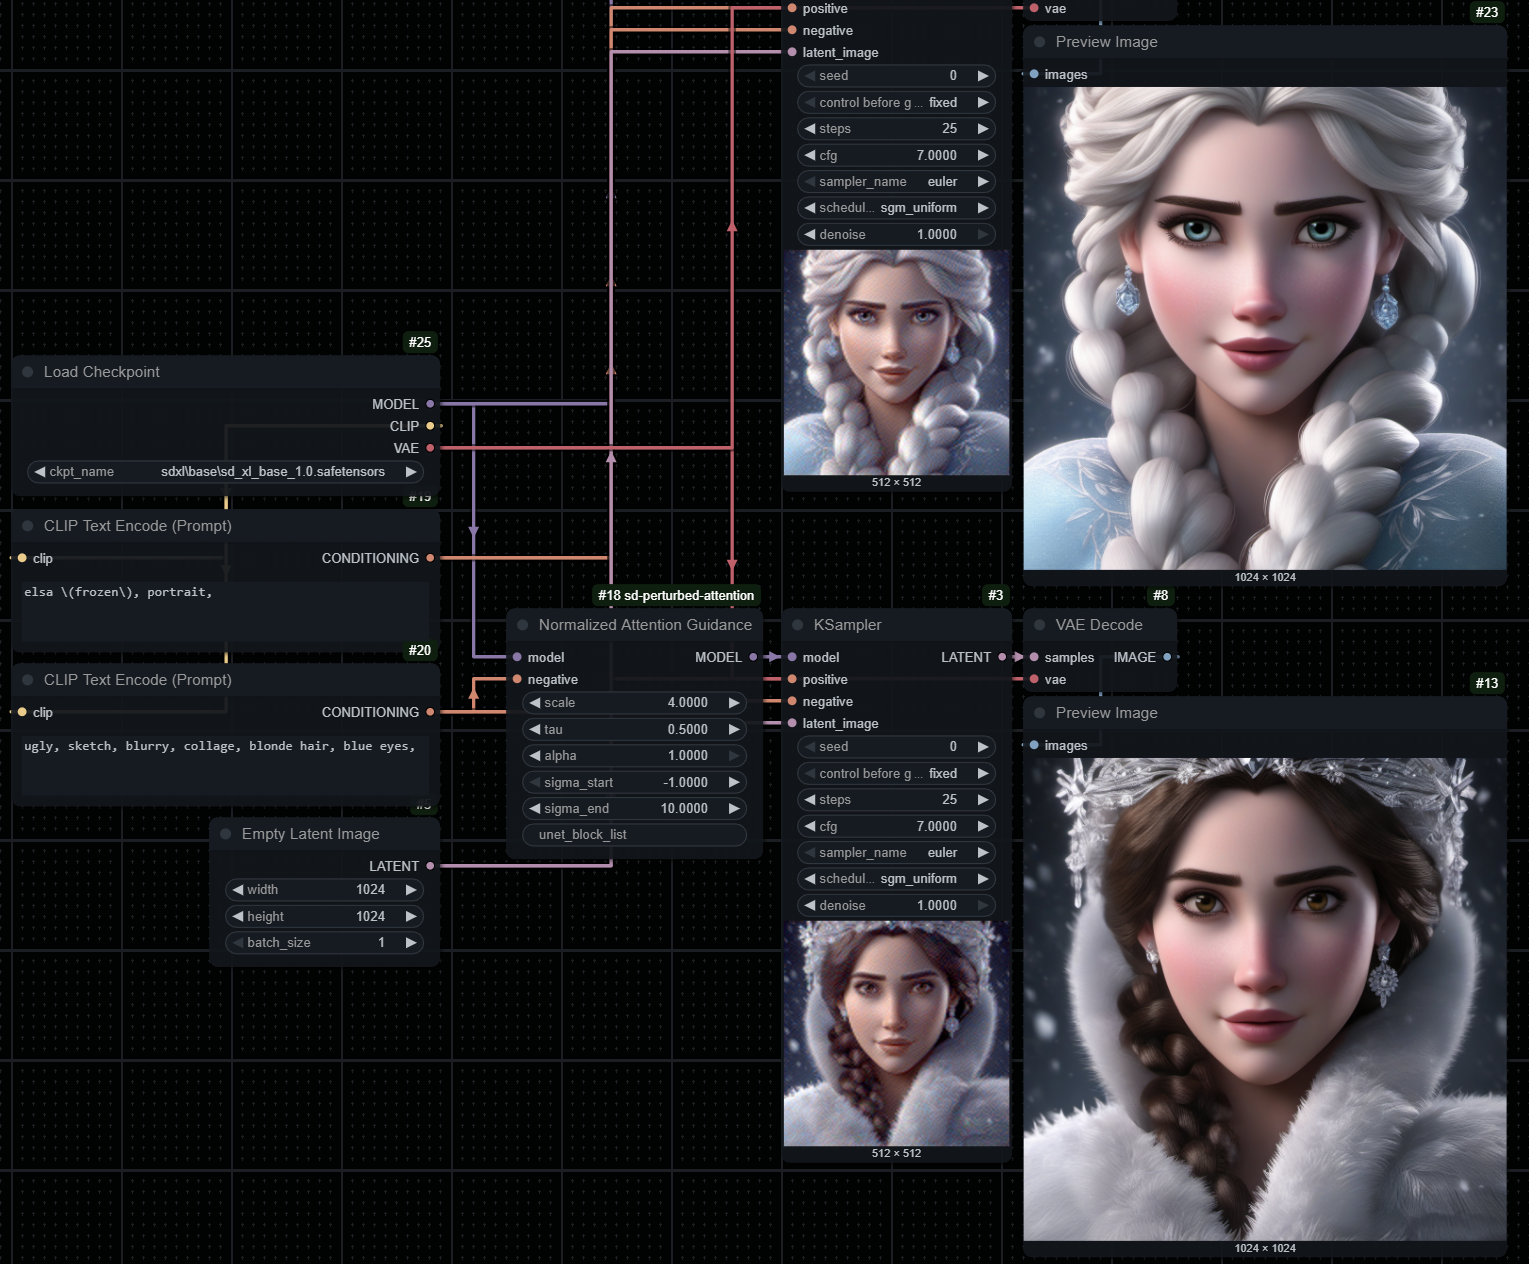The height and width of the screenshot is (1264, 1529).
Task: Increase seed with right arrow in KSampler #3
Action: click(983, 747)
